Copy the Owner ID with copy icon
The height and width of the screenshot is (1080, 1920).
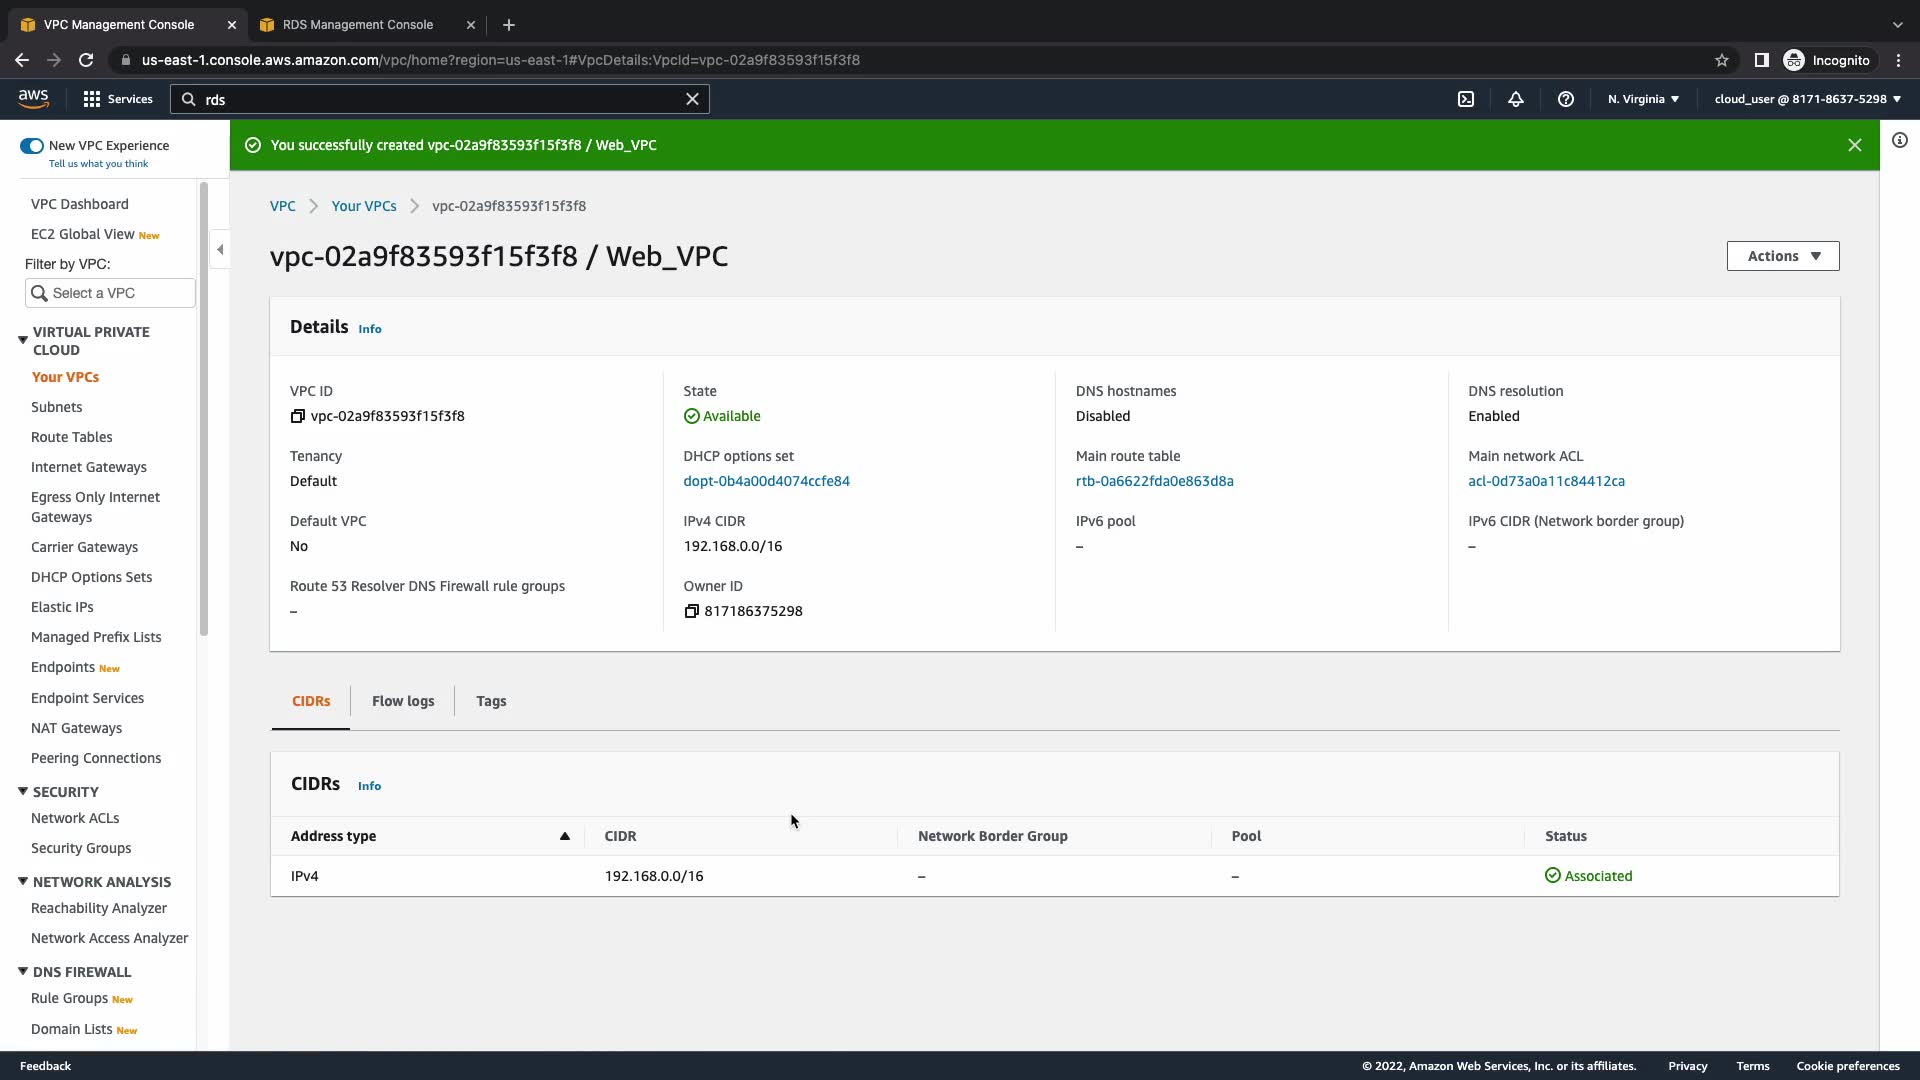pyautogui.click(x=691, y=611)
